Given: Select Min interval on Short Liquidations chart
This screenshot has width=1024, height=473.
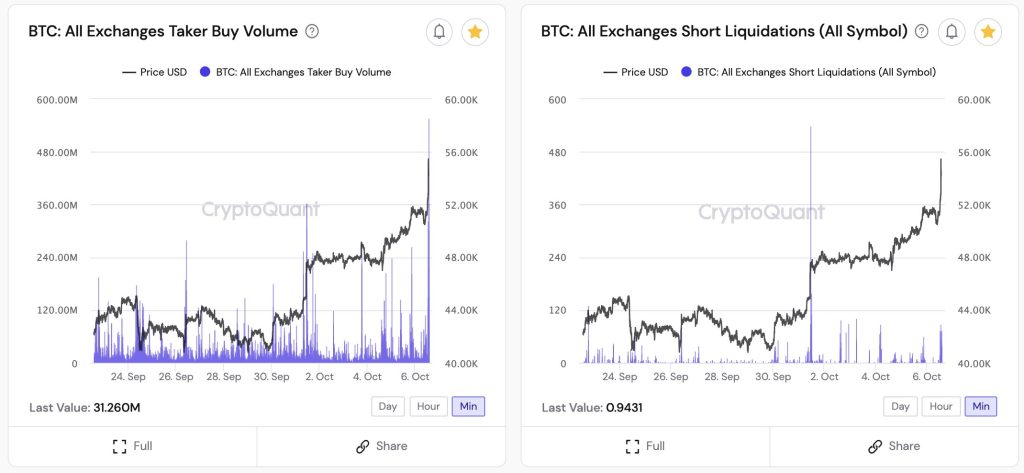Looking at the screenshot, I should pyautogui.click(x=980, y=406).
